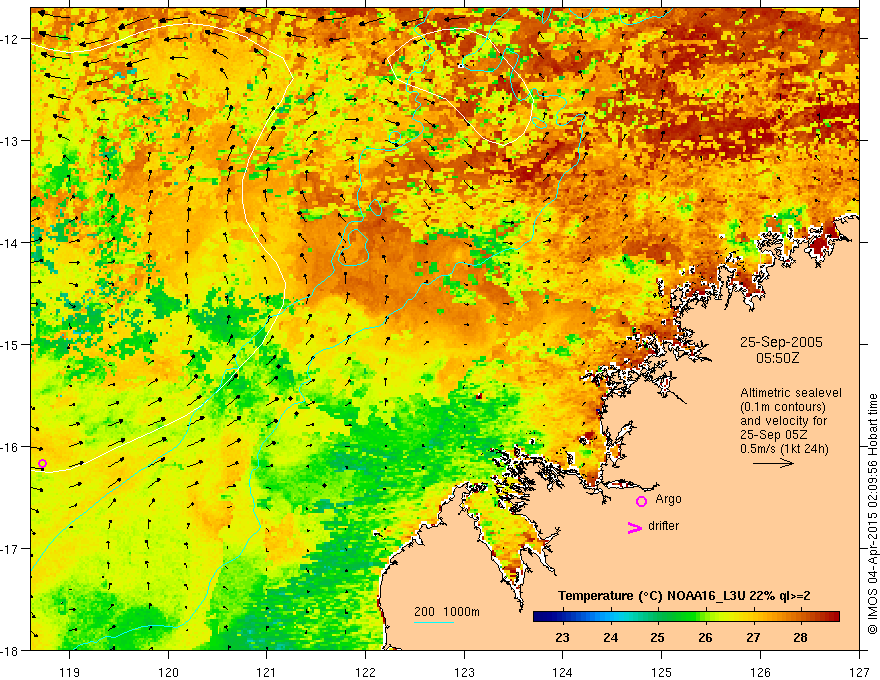Image resolution: width=880 pixels, height=680 pixels.
Task: Click the '(0.1m contours)' text
Action: click(783, 407)
